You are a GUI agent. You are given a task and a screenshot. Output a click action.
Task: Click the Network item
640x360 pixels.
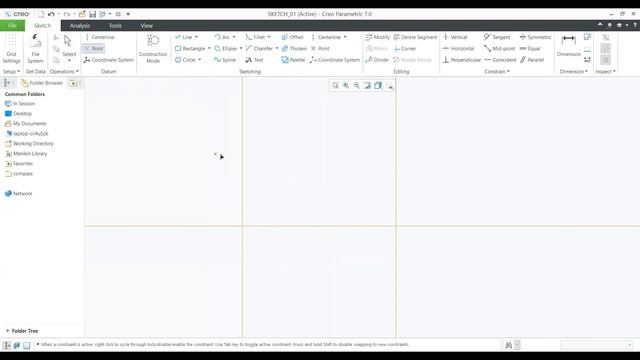point(18,193)
